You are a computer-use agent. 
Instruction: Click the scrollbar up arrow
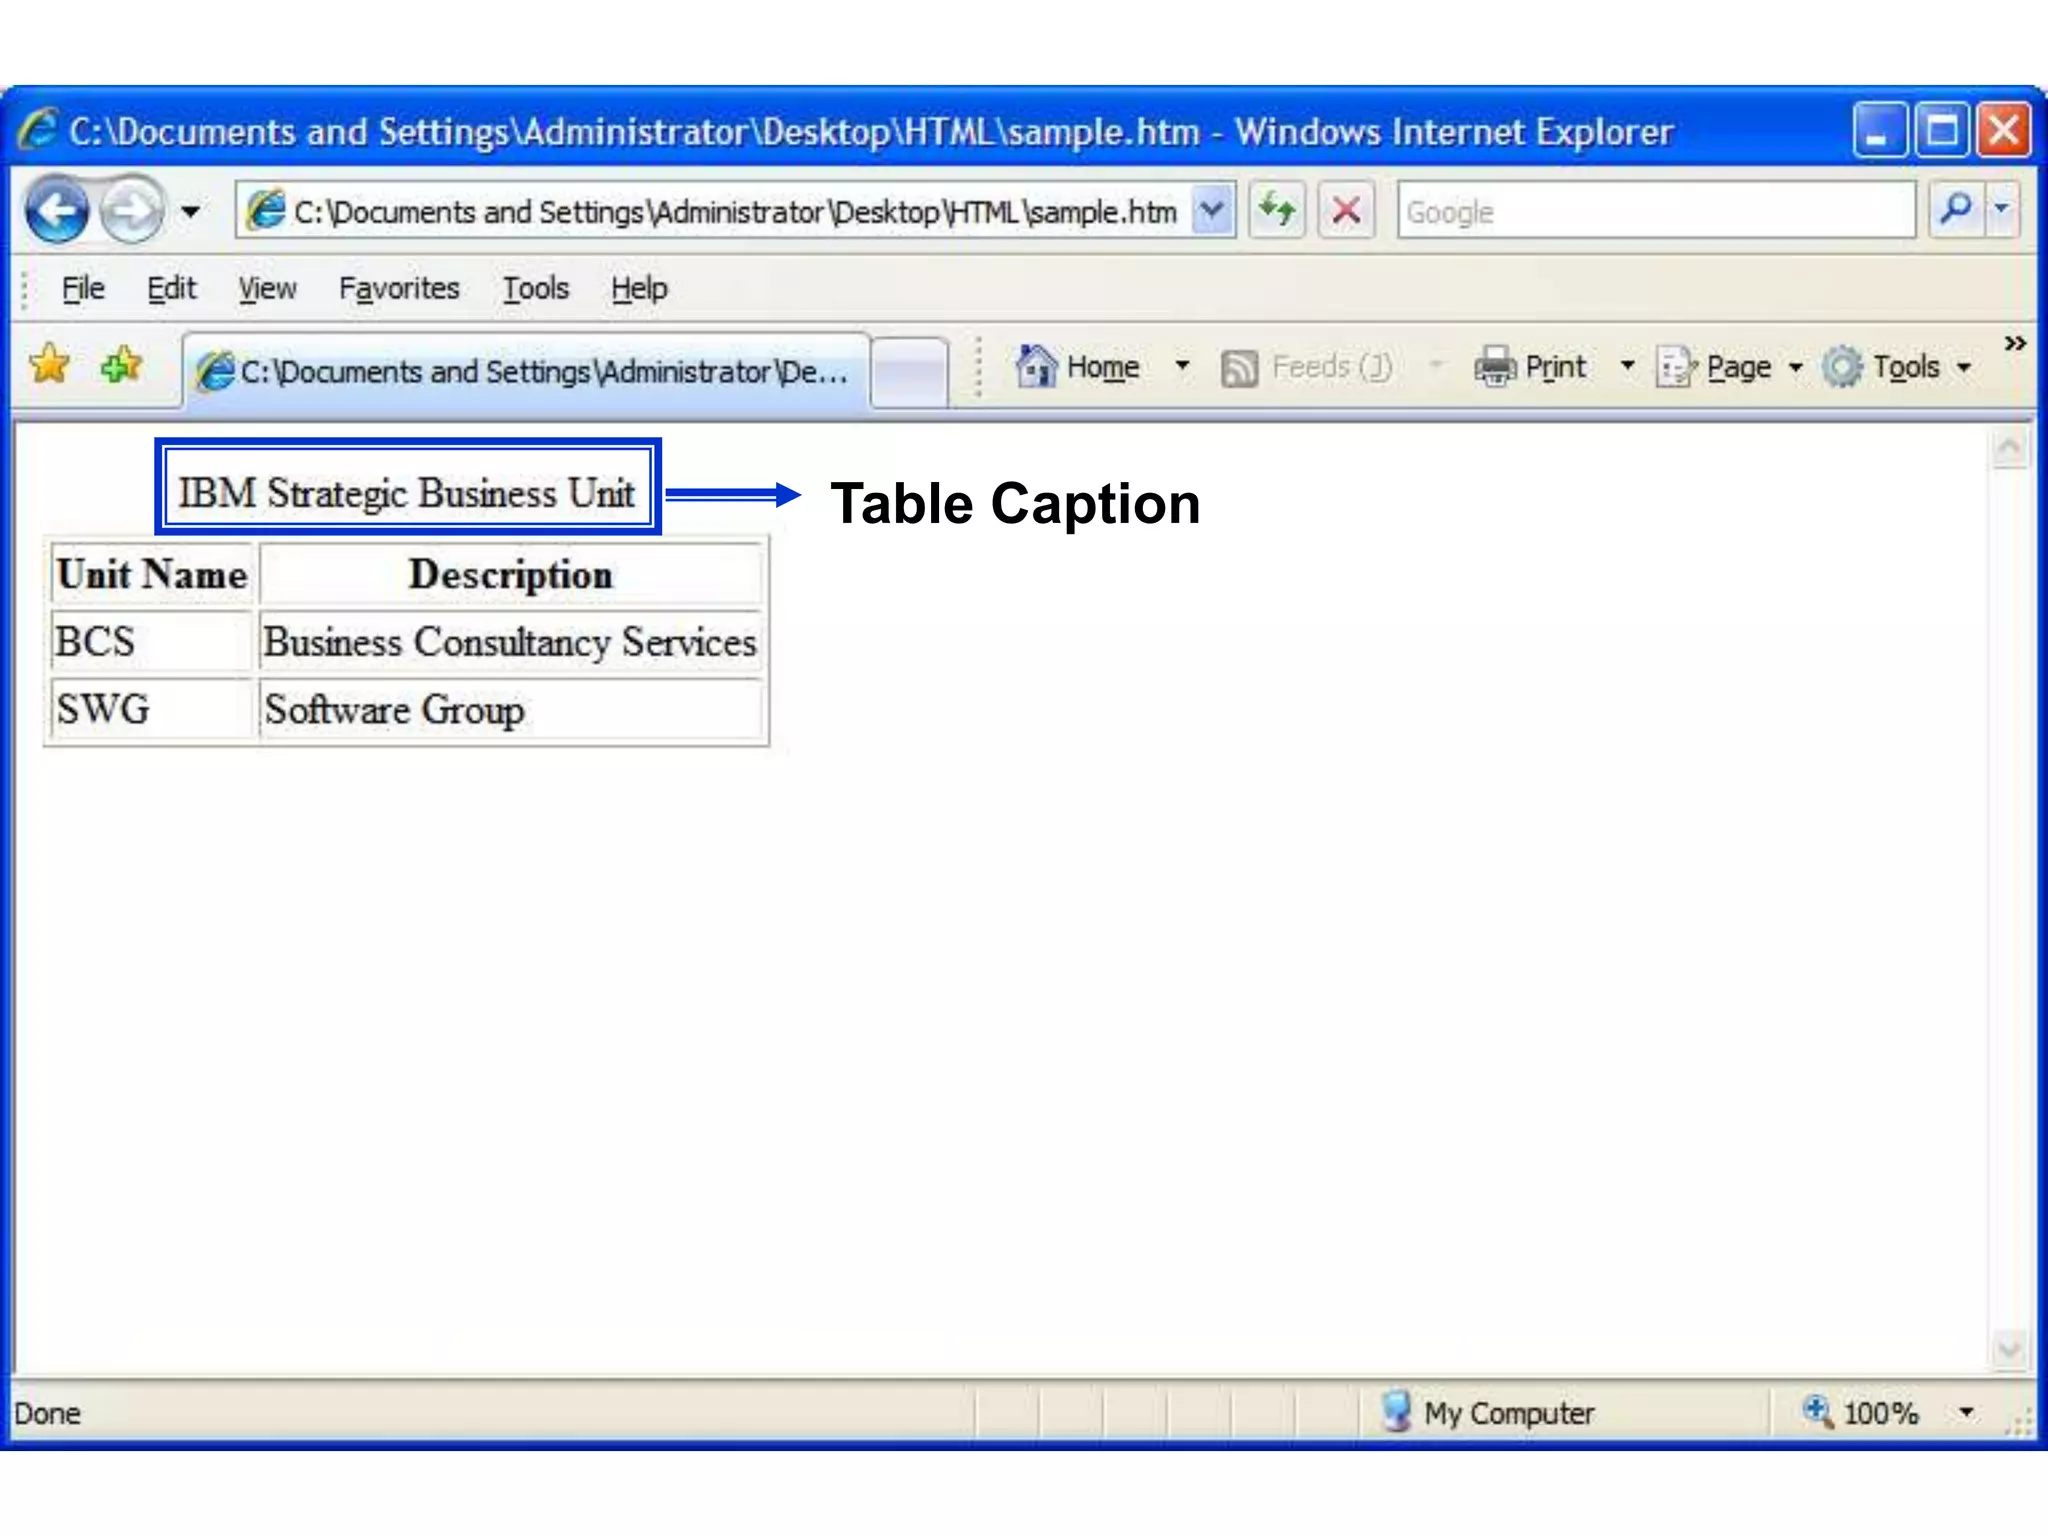[x=2010, y=448]
